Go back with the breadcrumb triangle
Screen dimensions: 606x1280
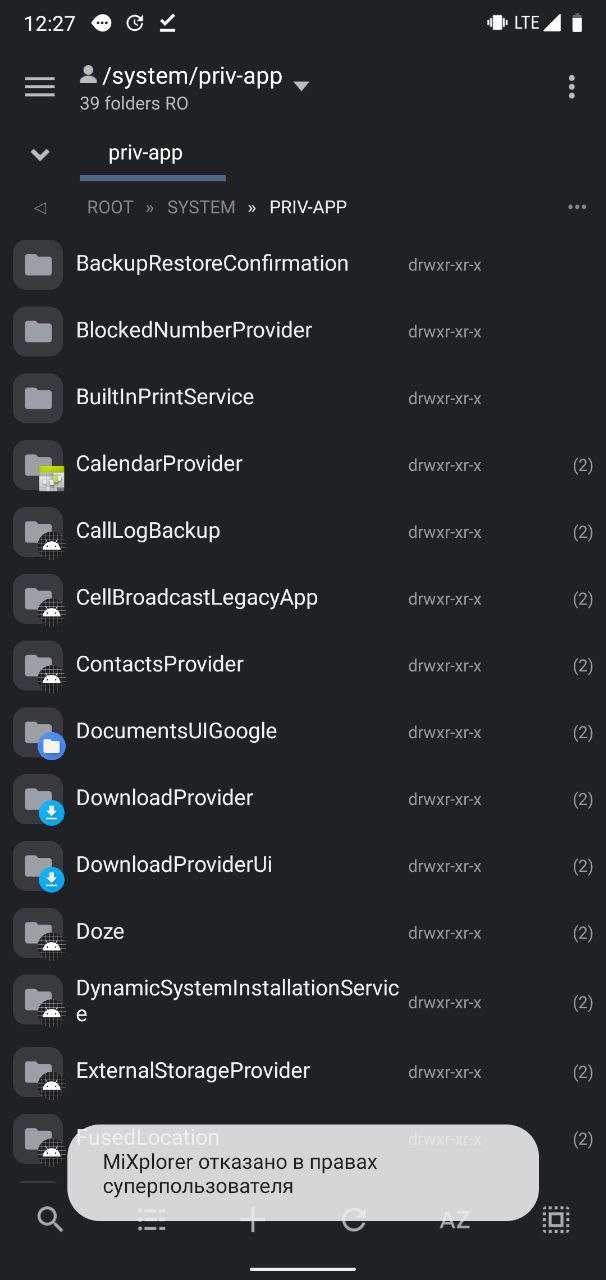coord(40,208)
